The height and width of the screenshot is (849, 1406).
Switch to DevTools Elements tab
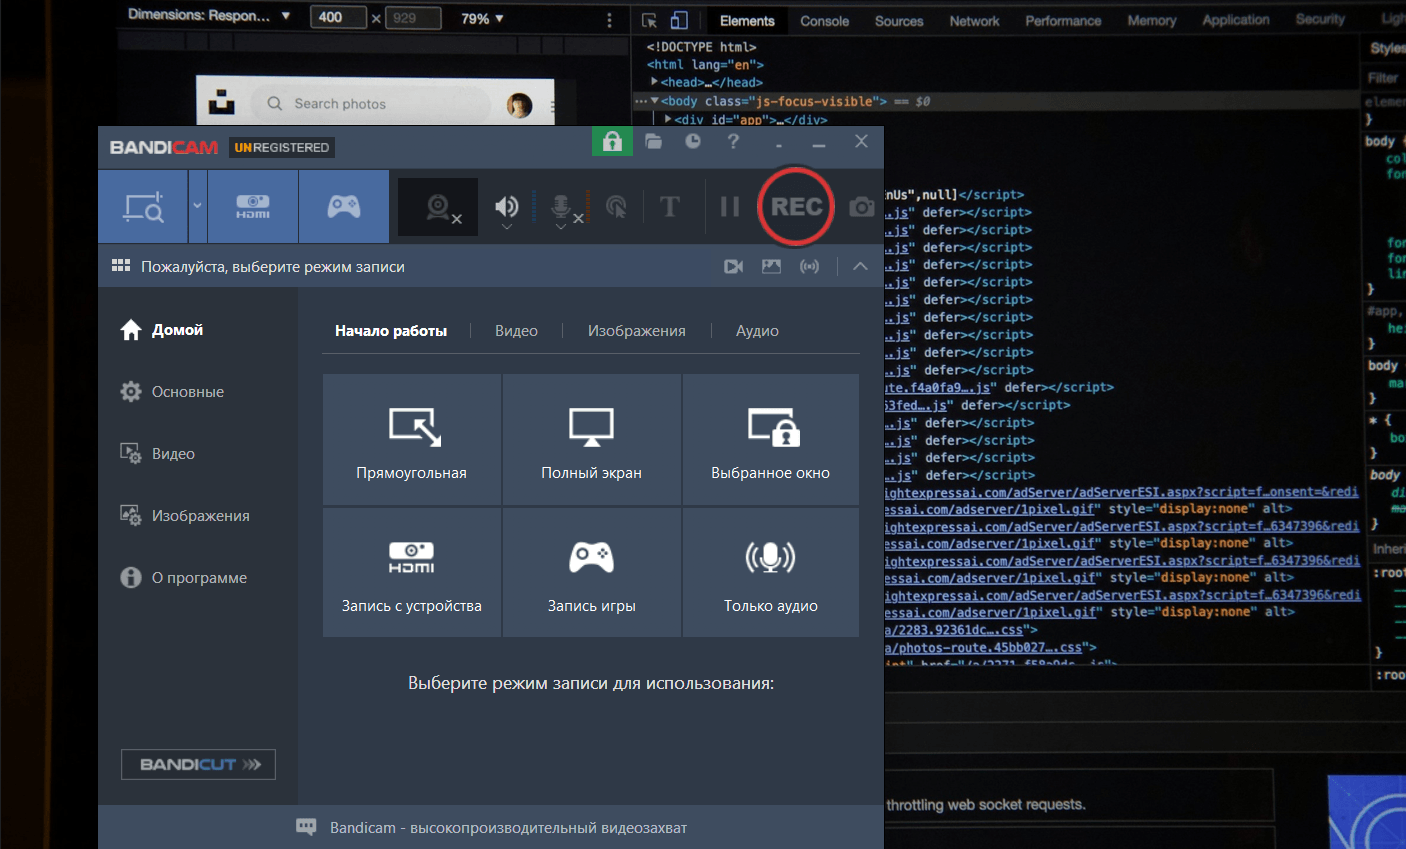point(747,20)
